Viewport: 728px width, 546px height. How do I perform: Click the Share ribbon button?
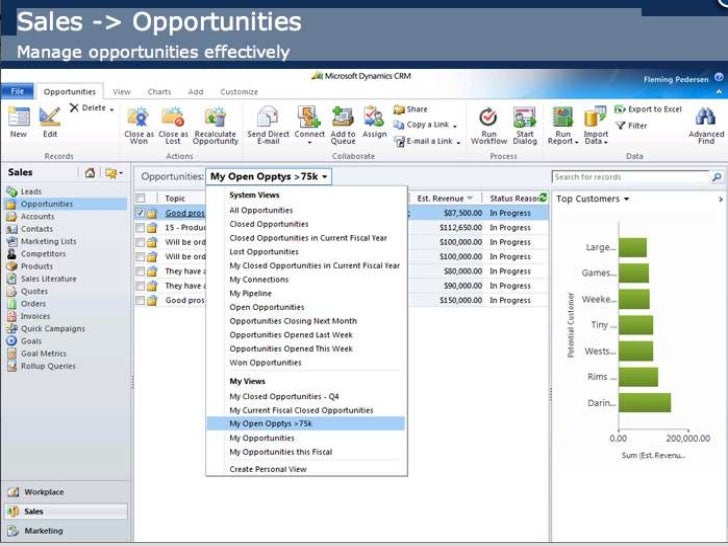[410, 109]
